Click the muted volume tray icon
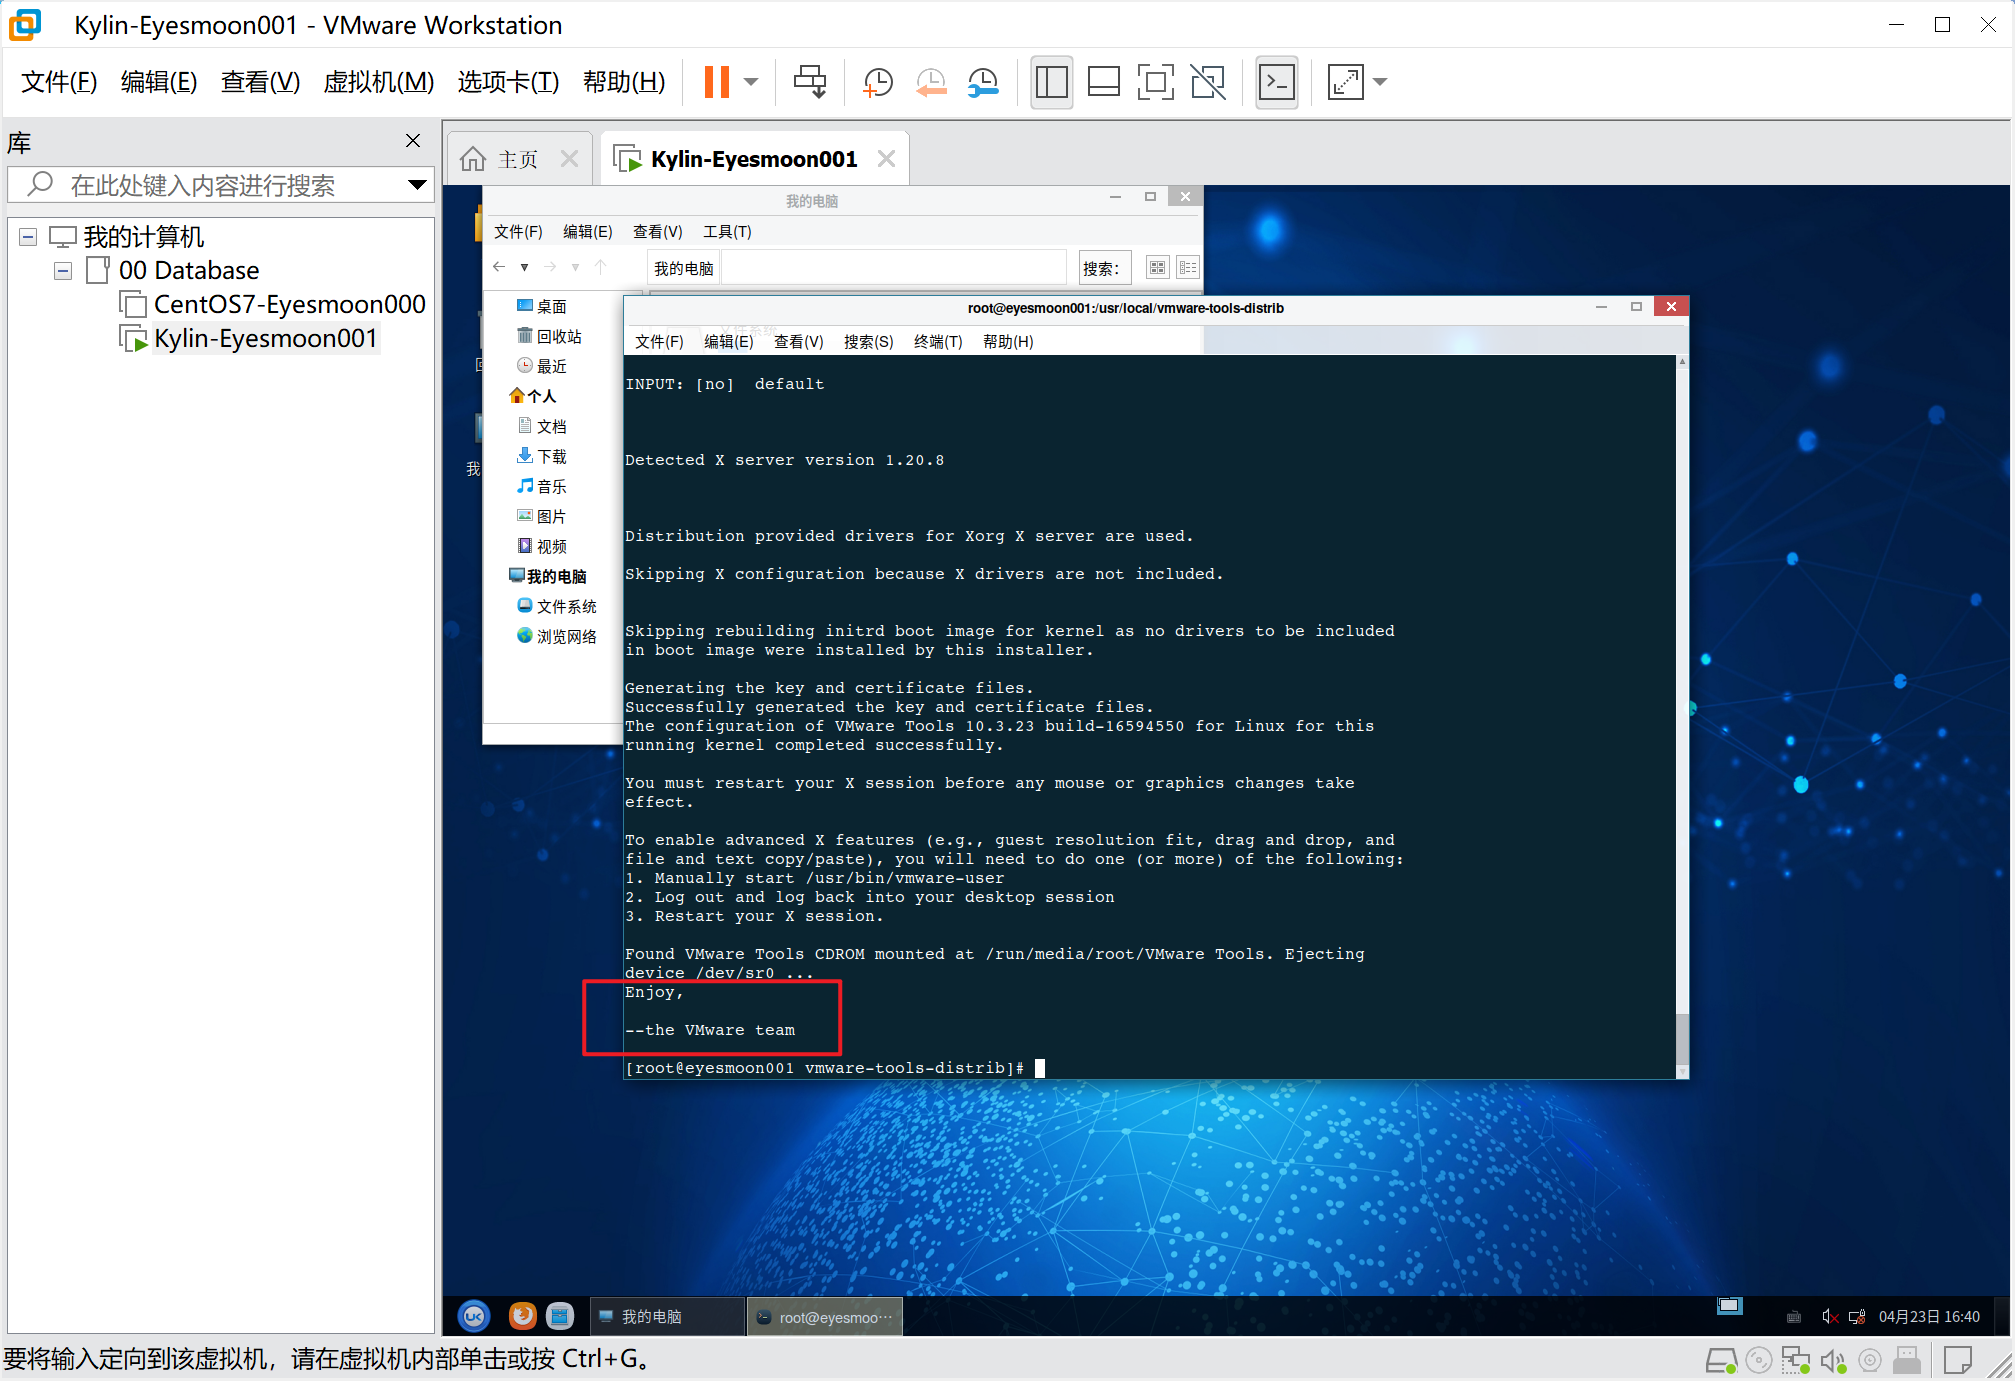 tap(1830, 1316)
